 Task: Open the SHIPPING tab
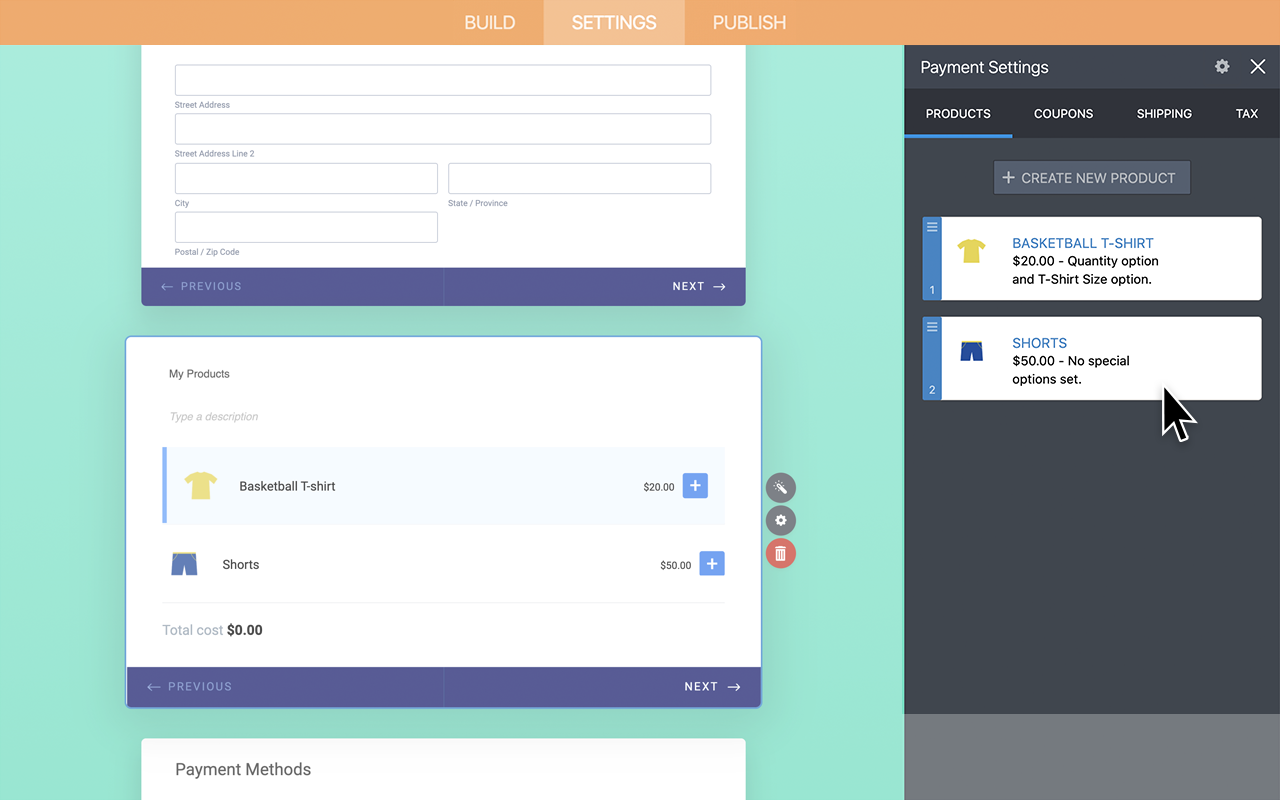tap(1163, 114)
